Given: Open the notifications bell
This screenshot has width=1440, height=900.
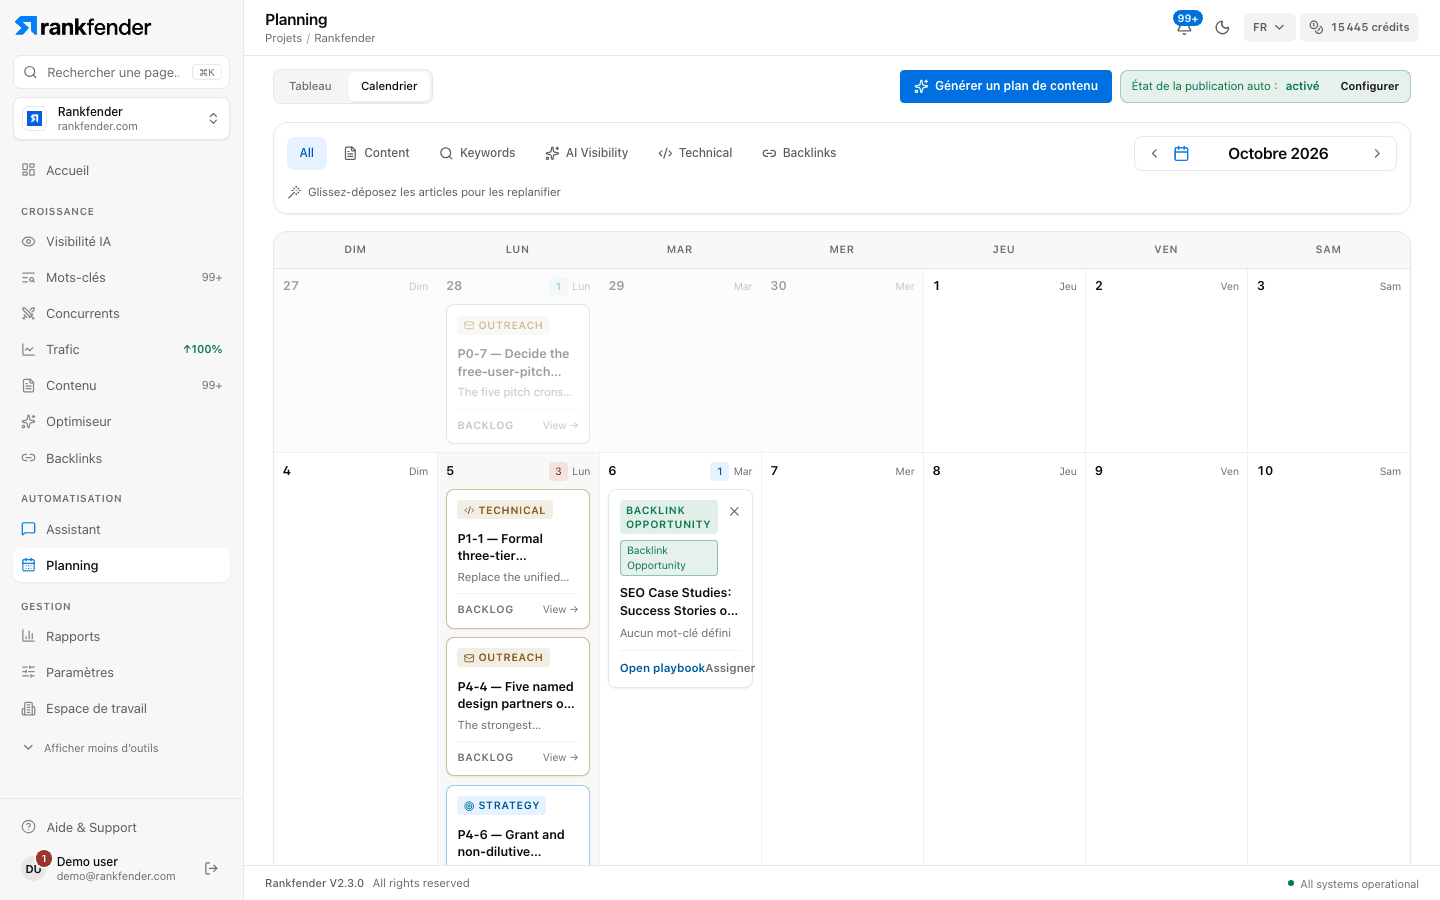Looking at the screenshot, I should pyautogui.click(x=1184, y=27).
